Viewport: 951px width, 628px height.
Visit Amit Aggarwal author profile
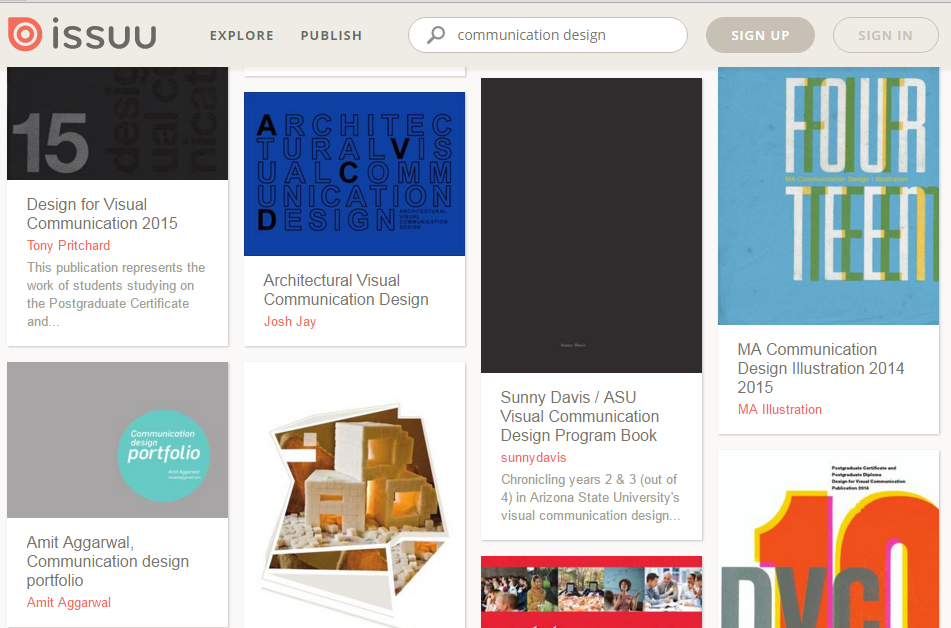(68, 602)
